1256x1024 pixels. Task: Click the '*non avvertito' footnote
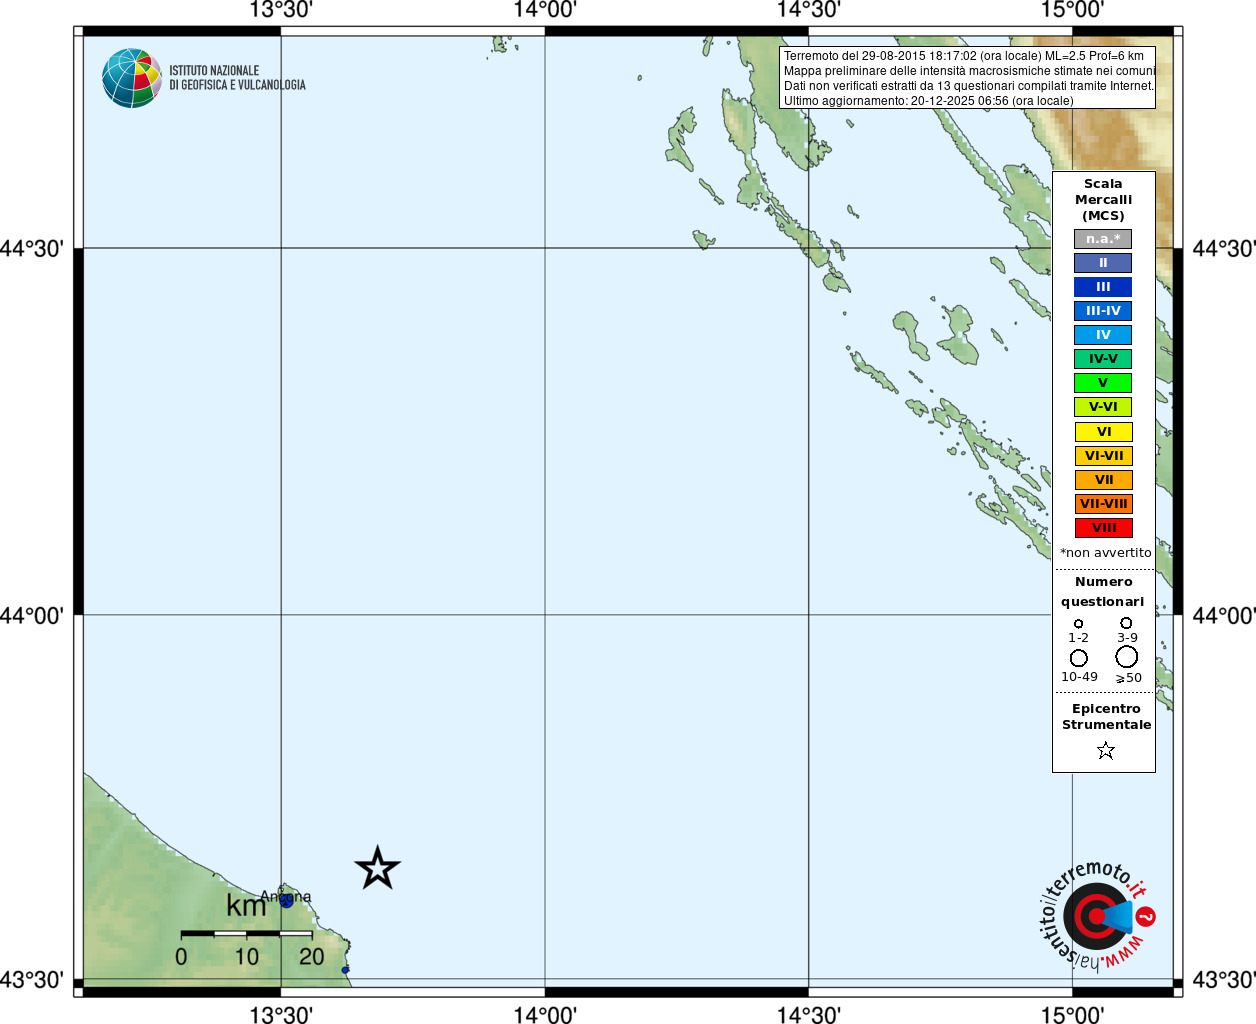pos(1105,553)
